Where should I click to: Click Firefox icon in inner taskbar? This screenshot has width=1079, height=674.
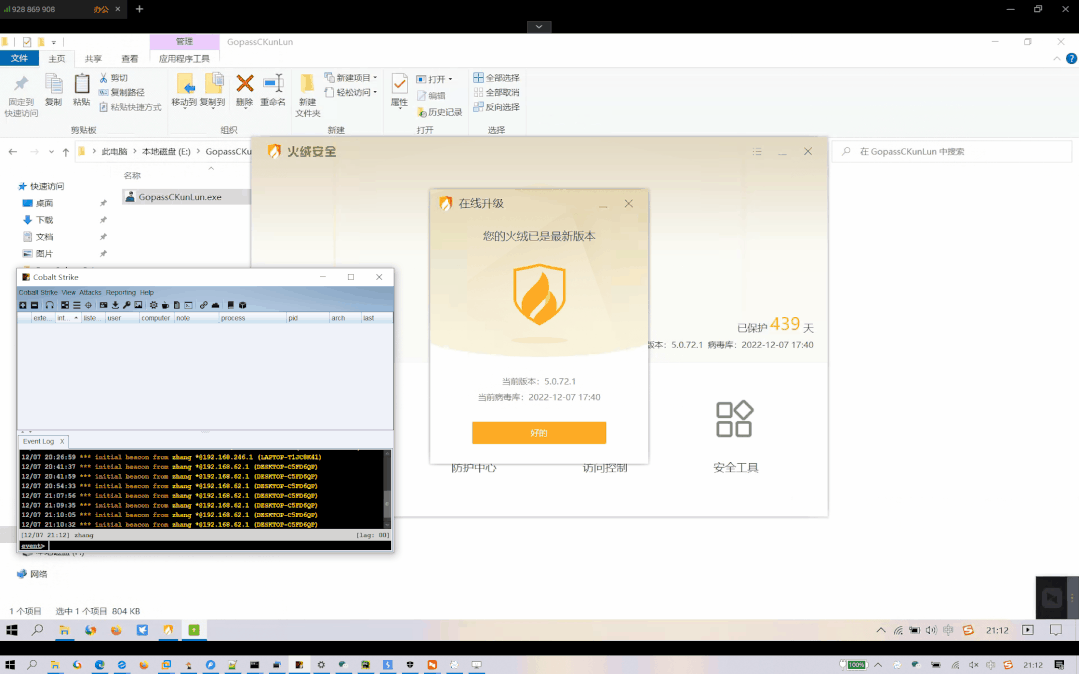tap(116, 630)
